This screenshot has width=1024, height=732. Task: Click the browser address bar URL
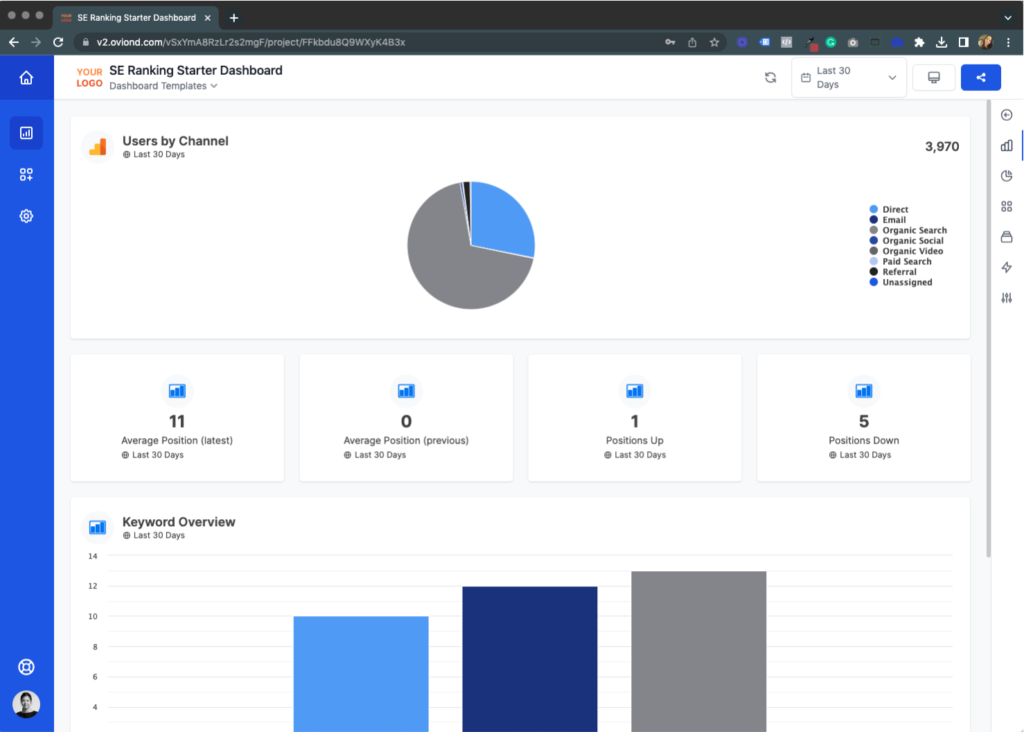tap(251, 42)
